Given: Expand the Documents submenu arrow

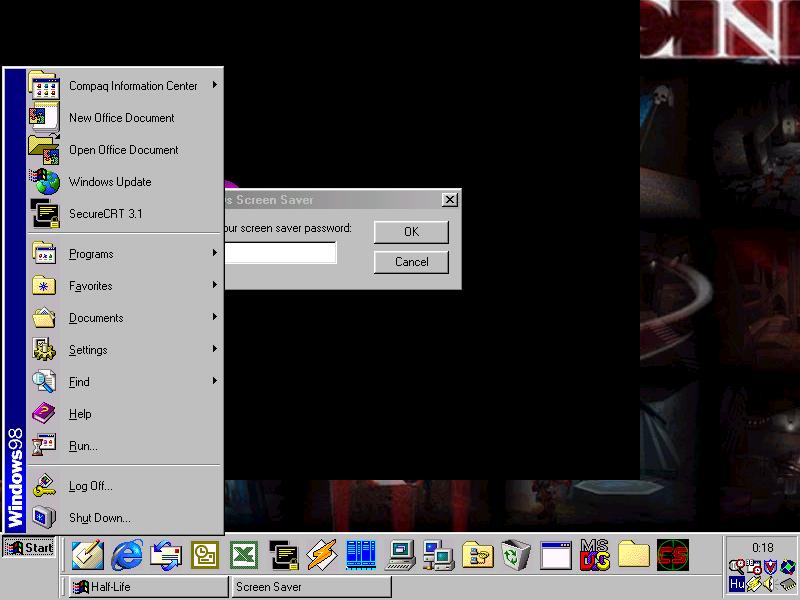Looking at the screenshot, I should coord(215,317).
